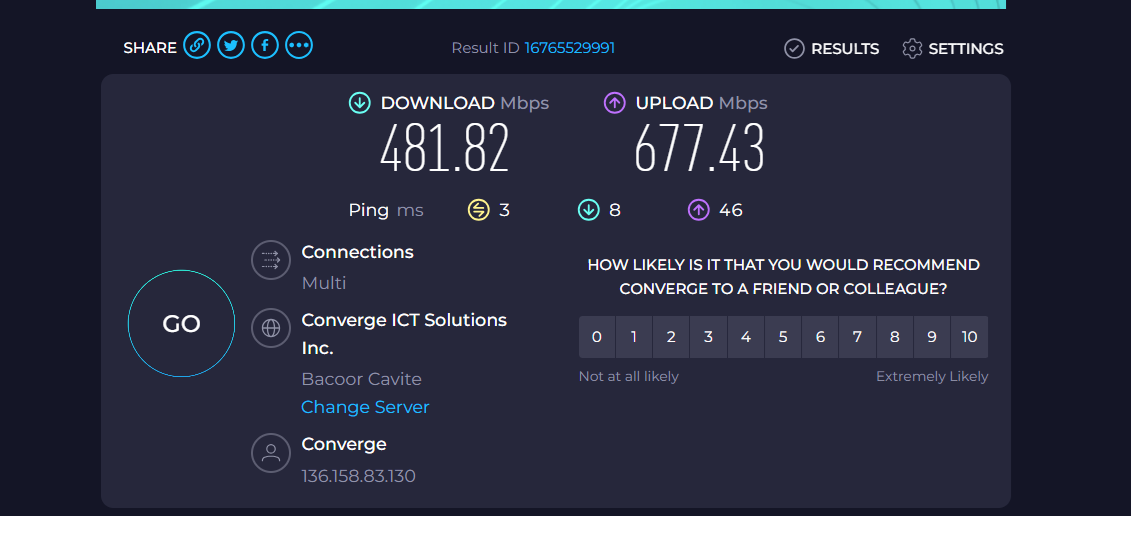The width and height of the screenshot is (1131, 551).
Task: Open the Settings page
Action: pyautogui.click(x=953, y=49)
